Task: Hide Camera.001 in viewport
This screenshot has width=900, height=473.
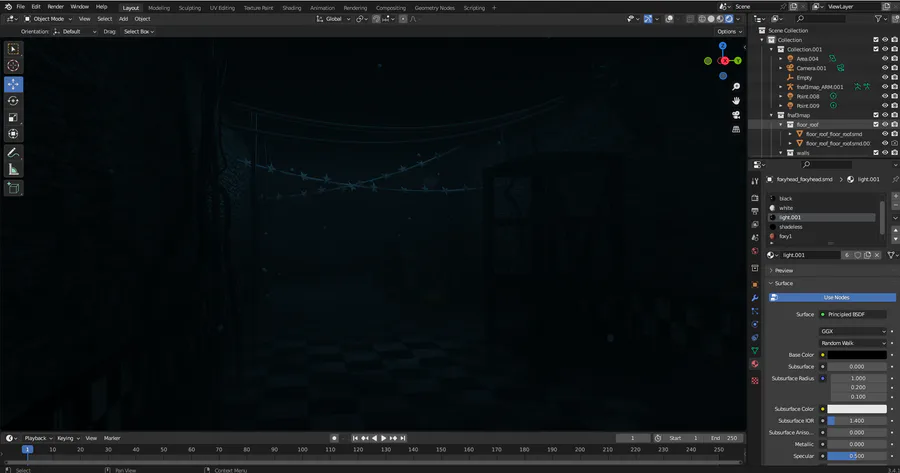Action: [885, 68]
